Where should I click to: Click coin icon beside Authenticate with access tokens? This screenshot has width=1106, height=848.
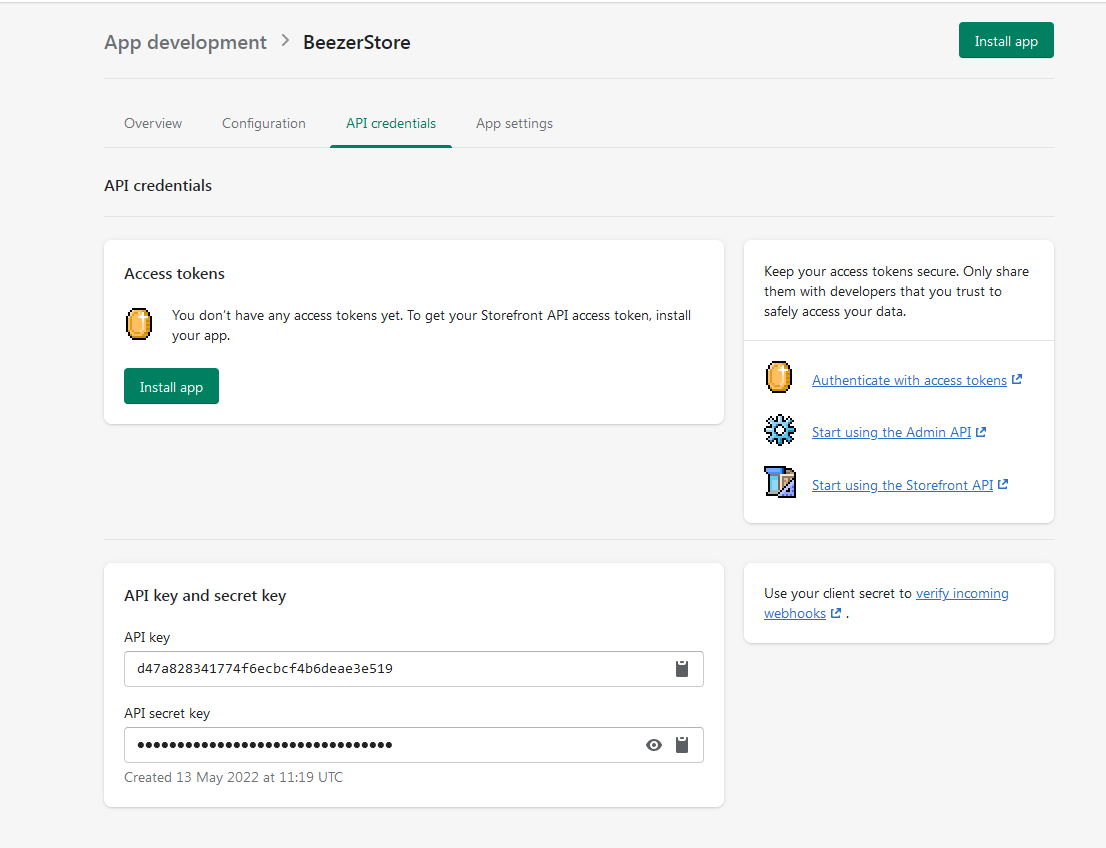[778, 378]
